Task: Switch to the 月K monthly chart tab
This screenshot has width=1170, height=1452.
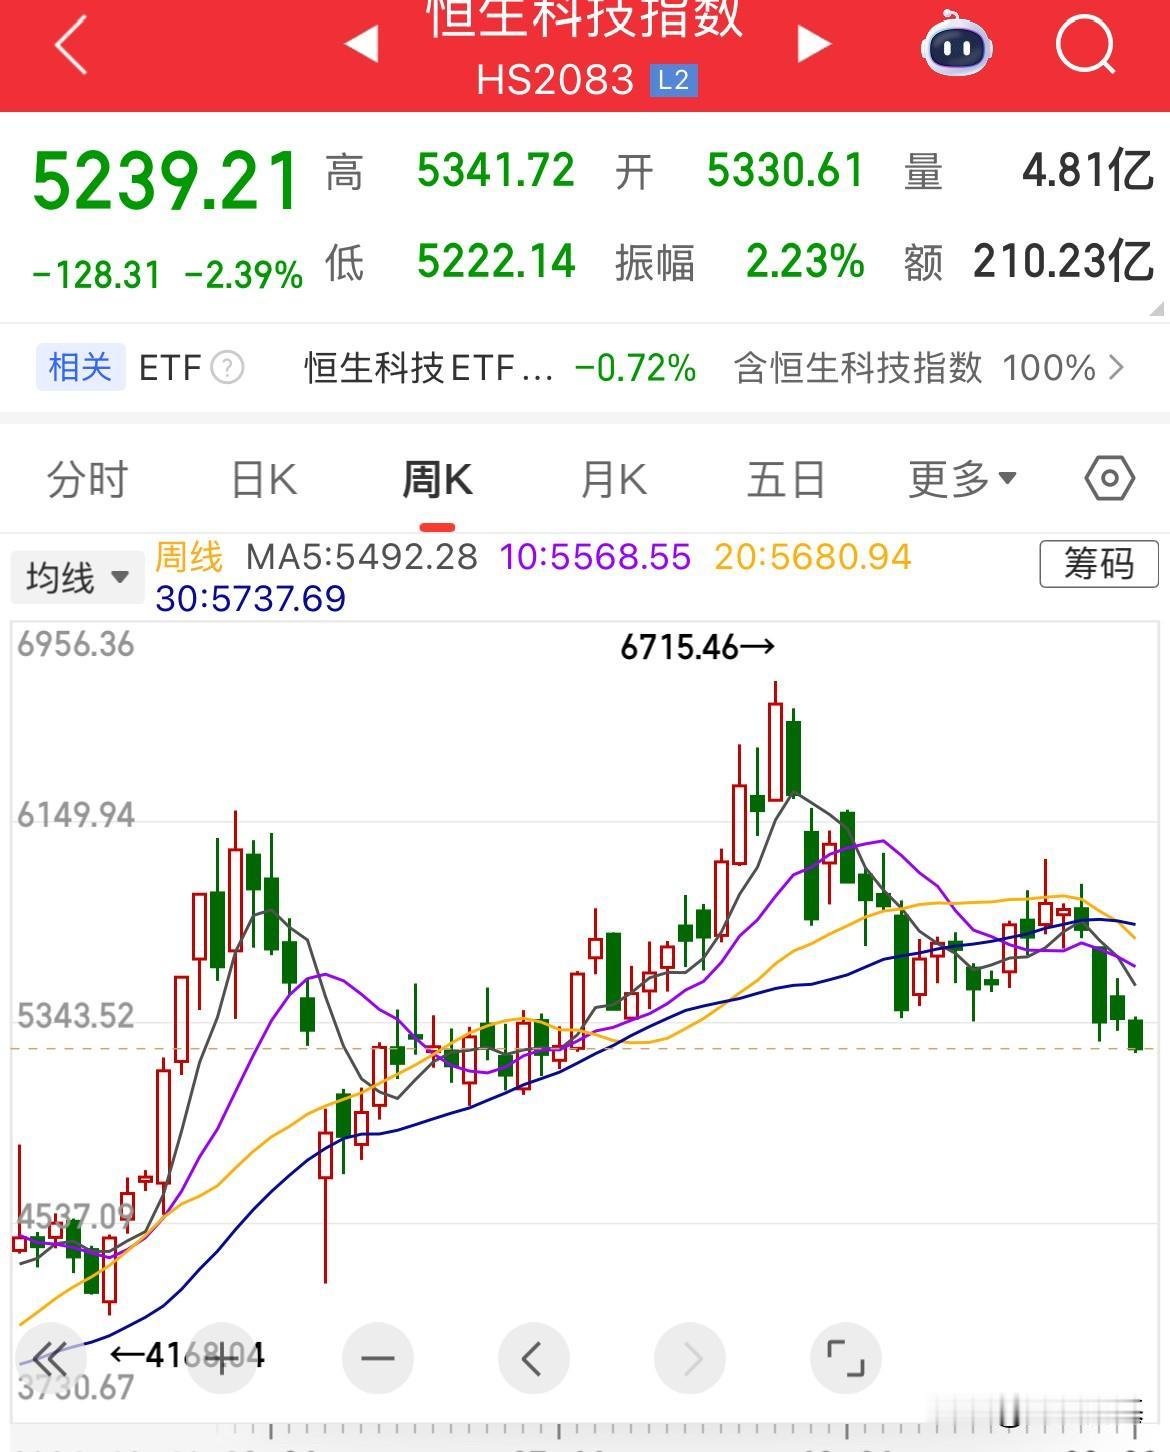Action: [613, 479]
